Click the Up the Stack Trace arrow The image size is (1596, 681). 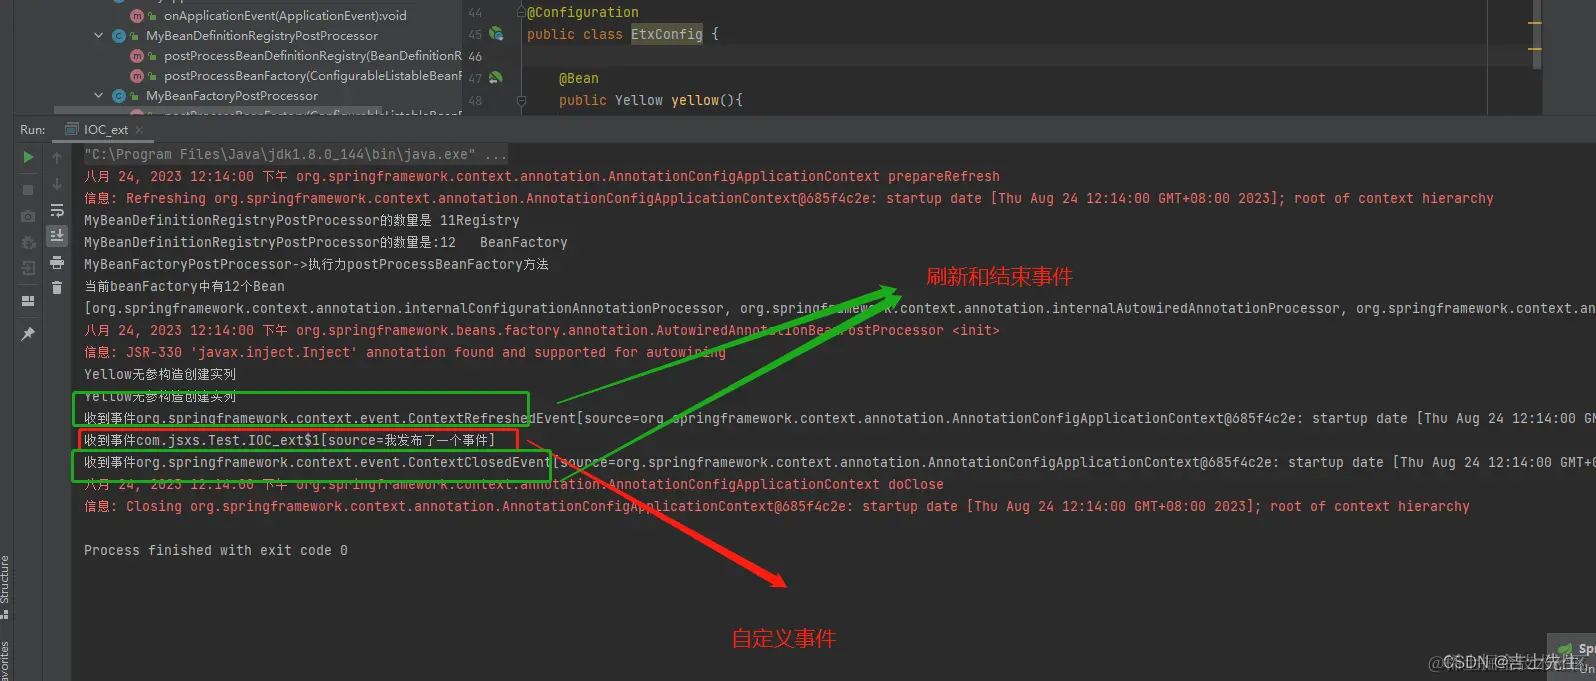(57, 158)
